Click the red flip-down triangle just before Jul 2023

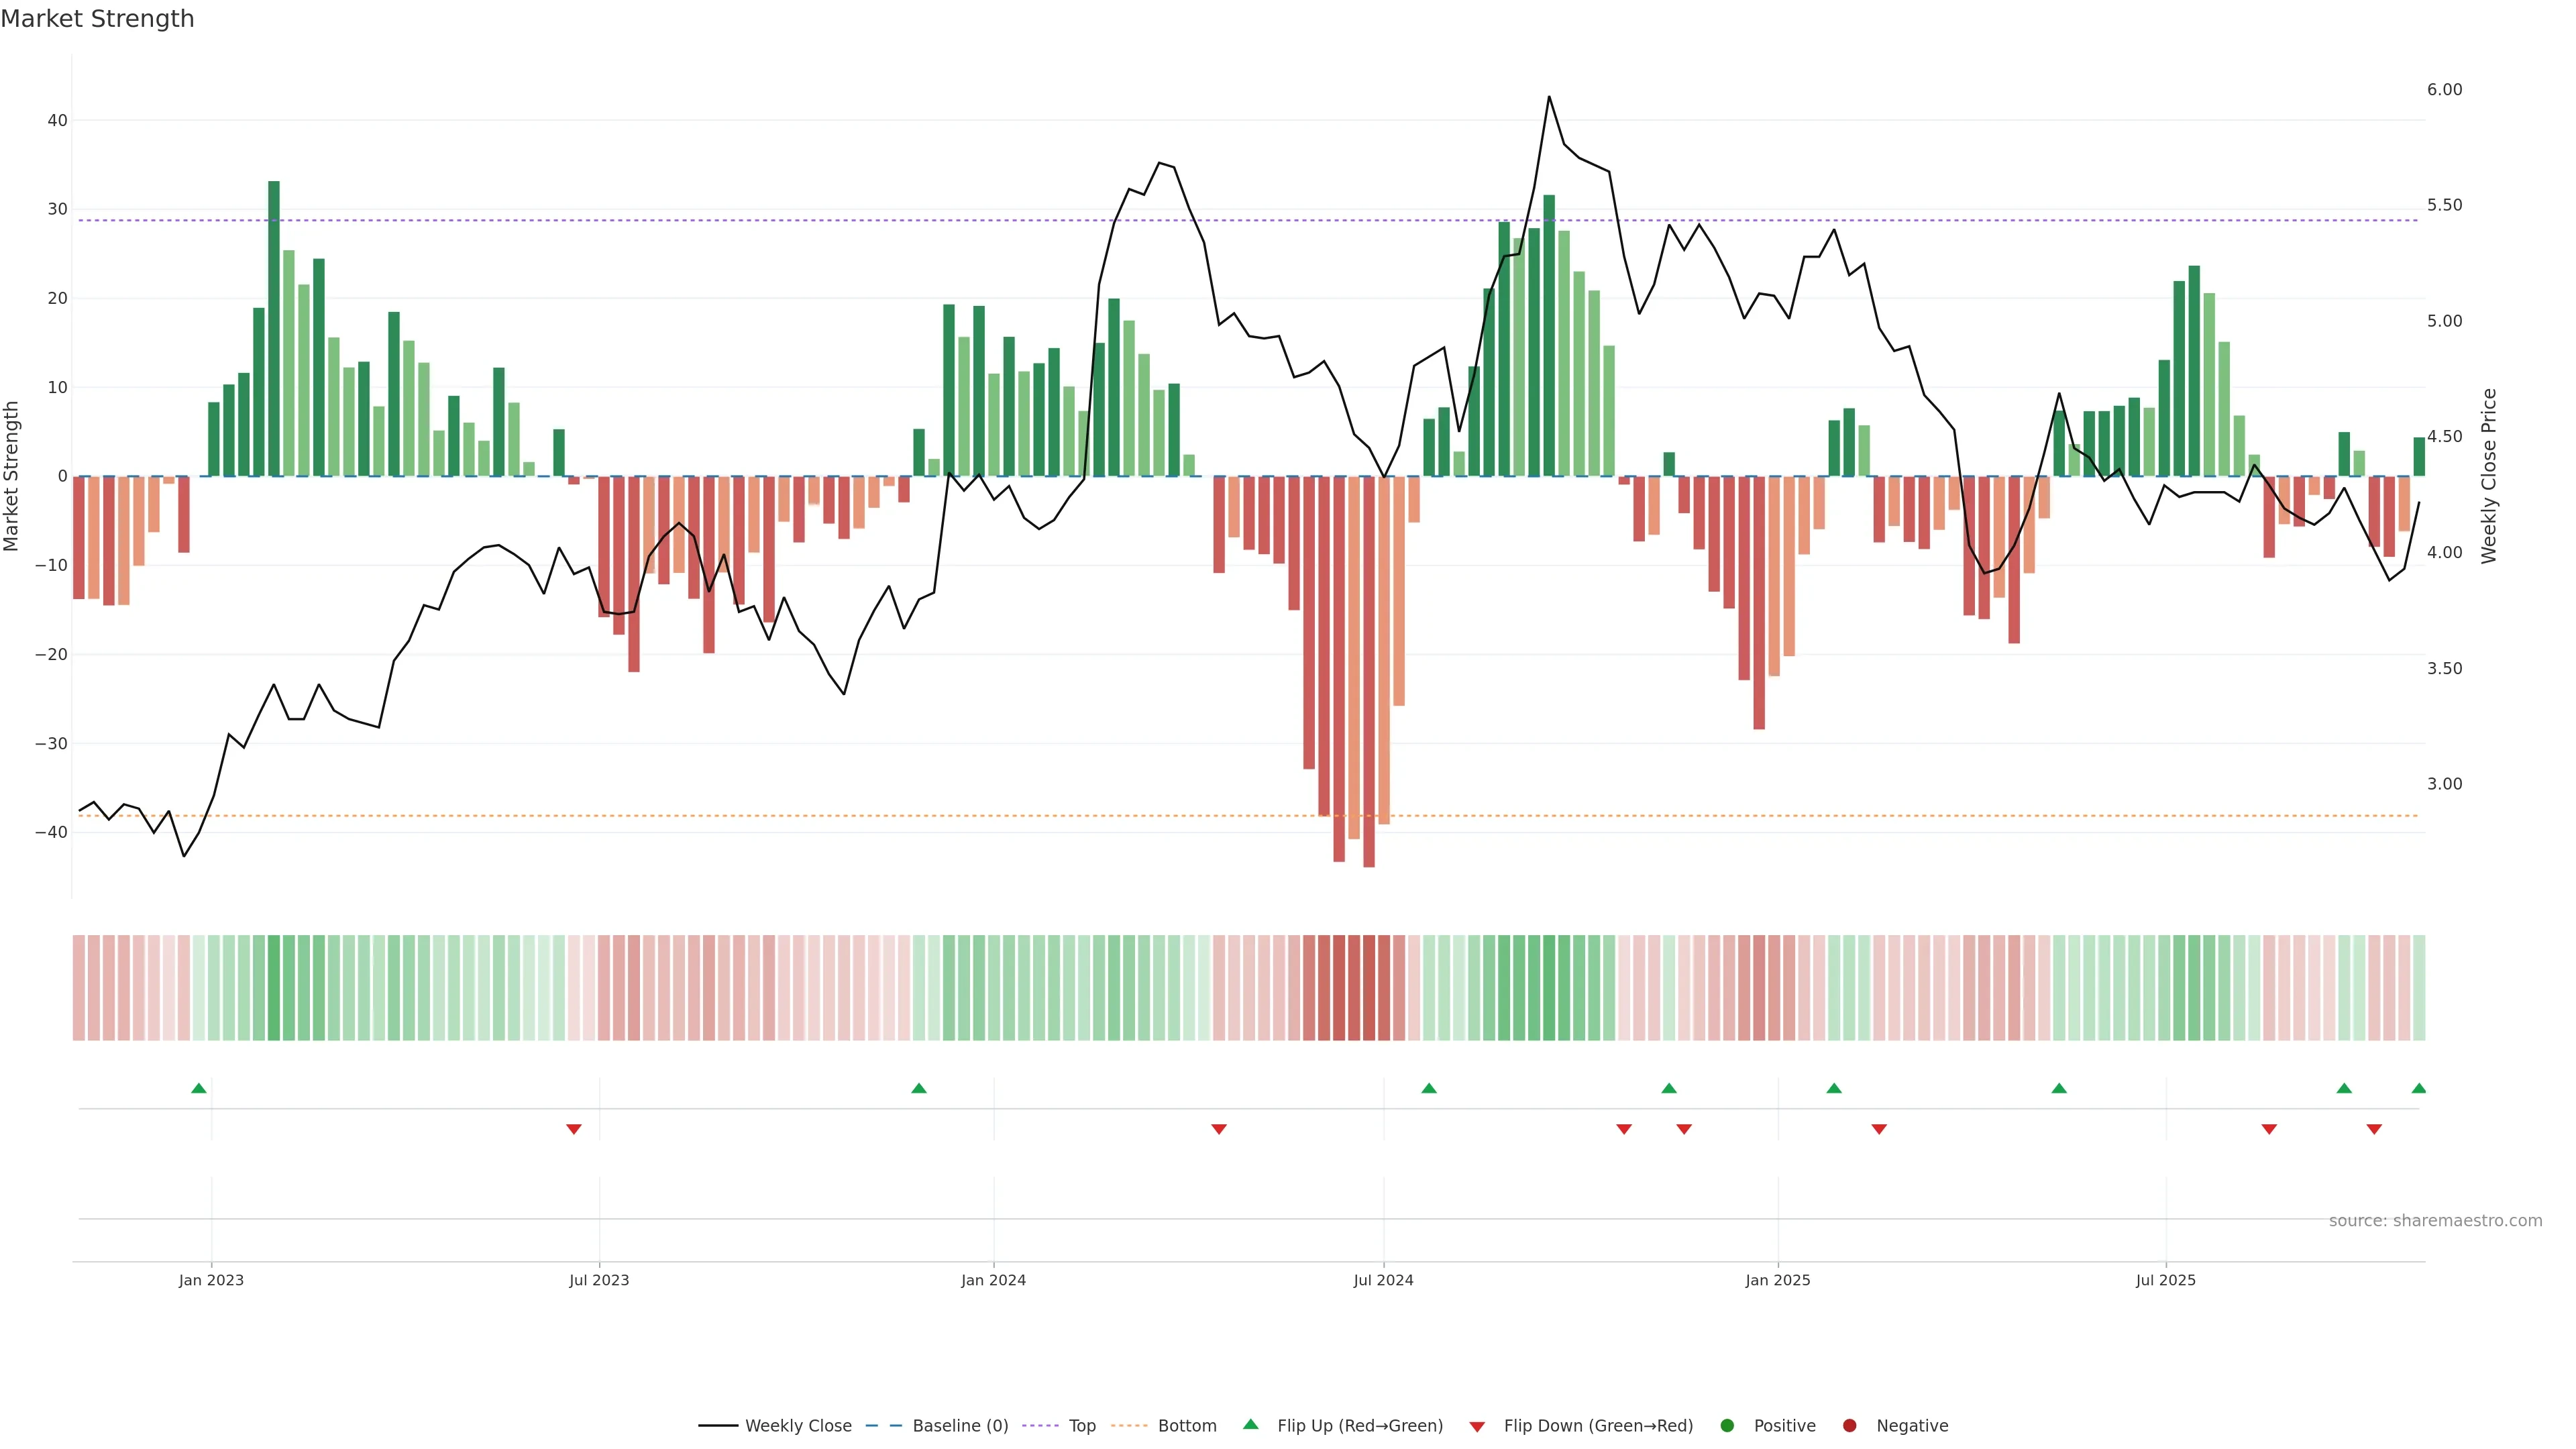[574, 1129]
